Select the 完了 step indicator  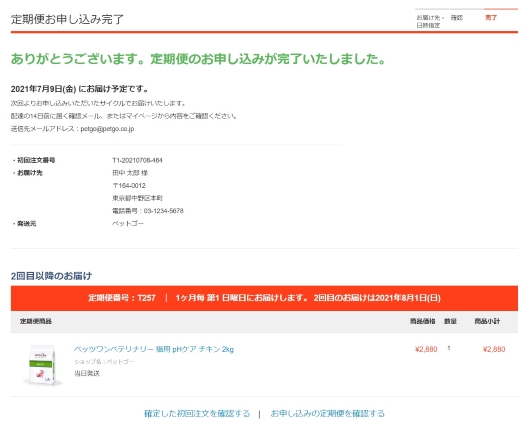[x=491, y=18]
